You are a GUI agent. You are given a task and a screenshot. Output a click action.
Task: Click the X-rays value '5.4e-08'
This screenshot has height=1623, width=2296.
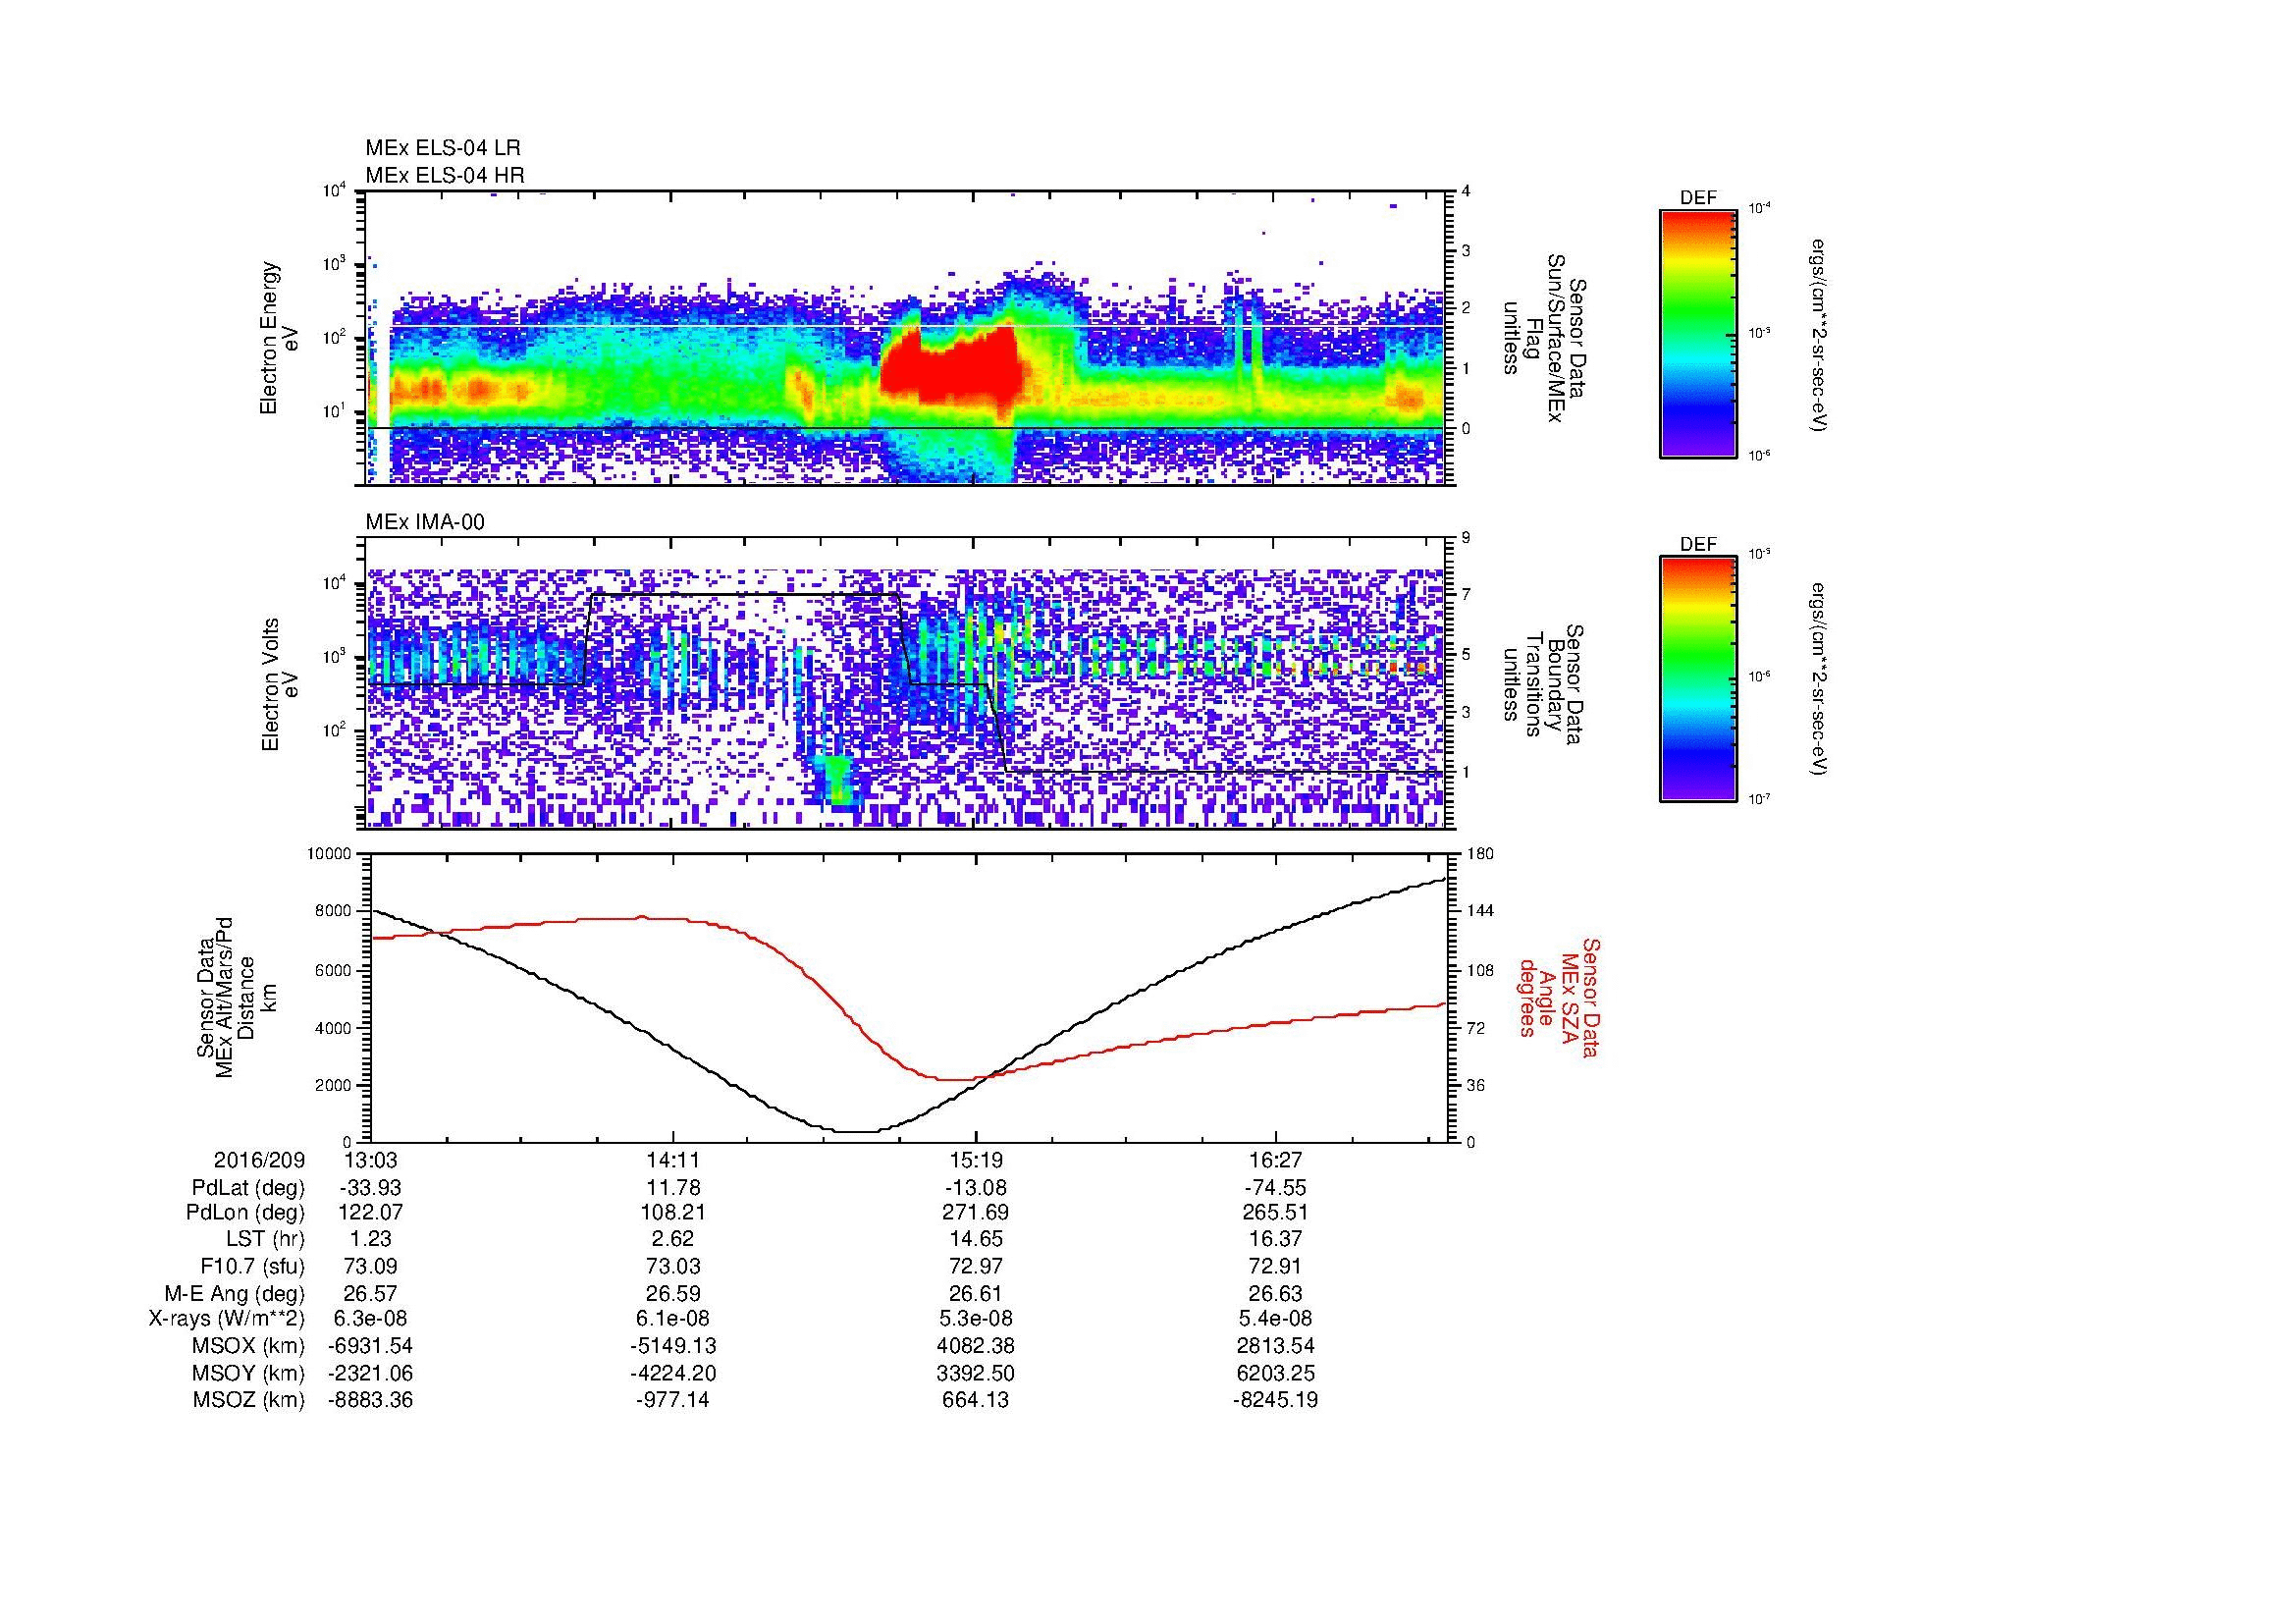(1276, 1319)
